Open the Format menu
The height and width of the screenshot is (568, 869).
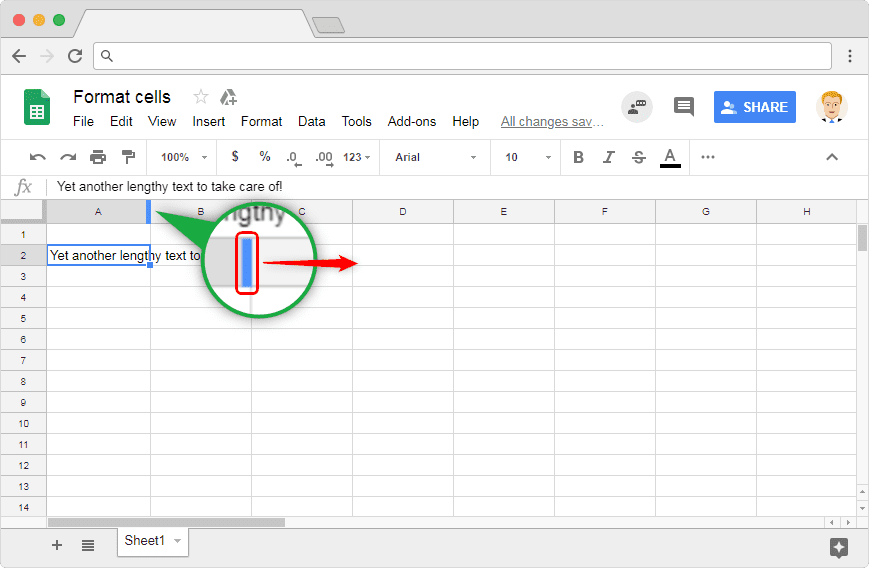[x=262, y=121]
